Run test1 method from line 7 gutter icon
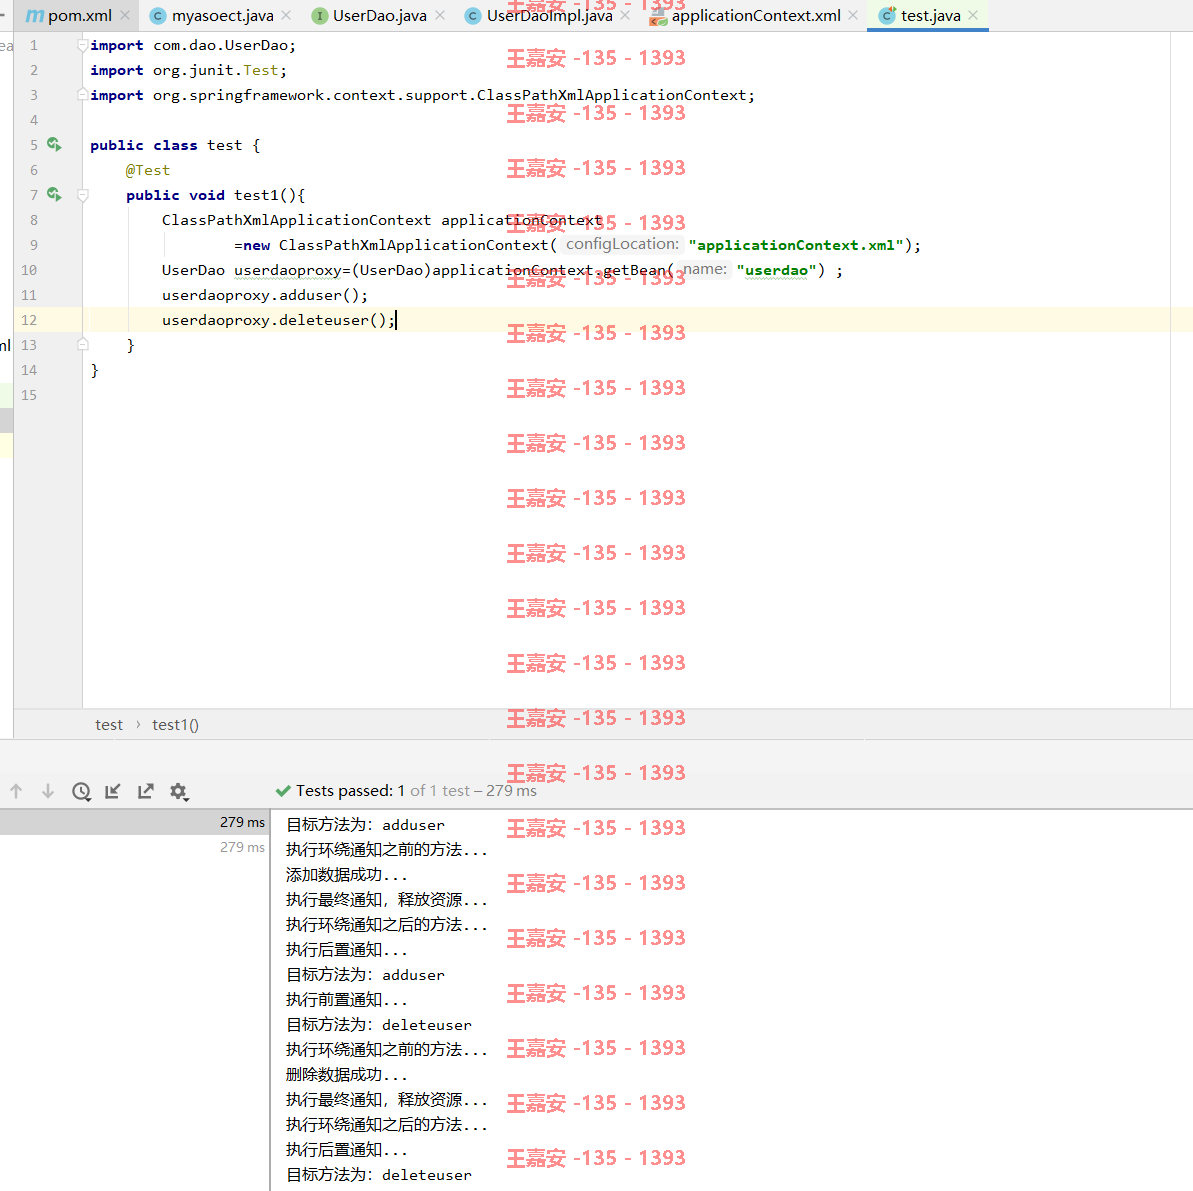1193x1191 pixels. point(54,195)
